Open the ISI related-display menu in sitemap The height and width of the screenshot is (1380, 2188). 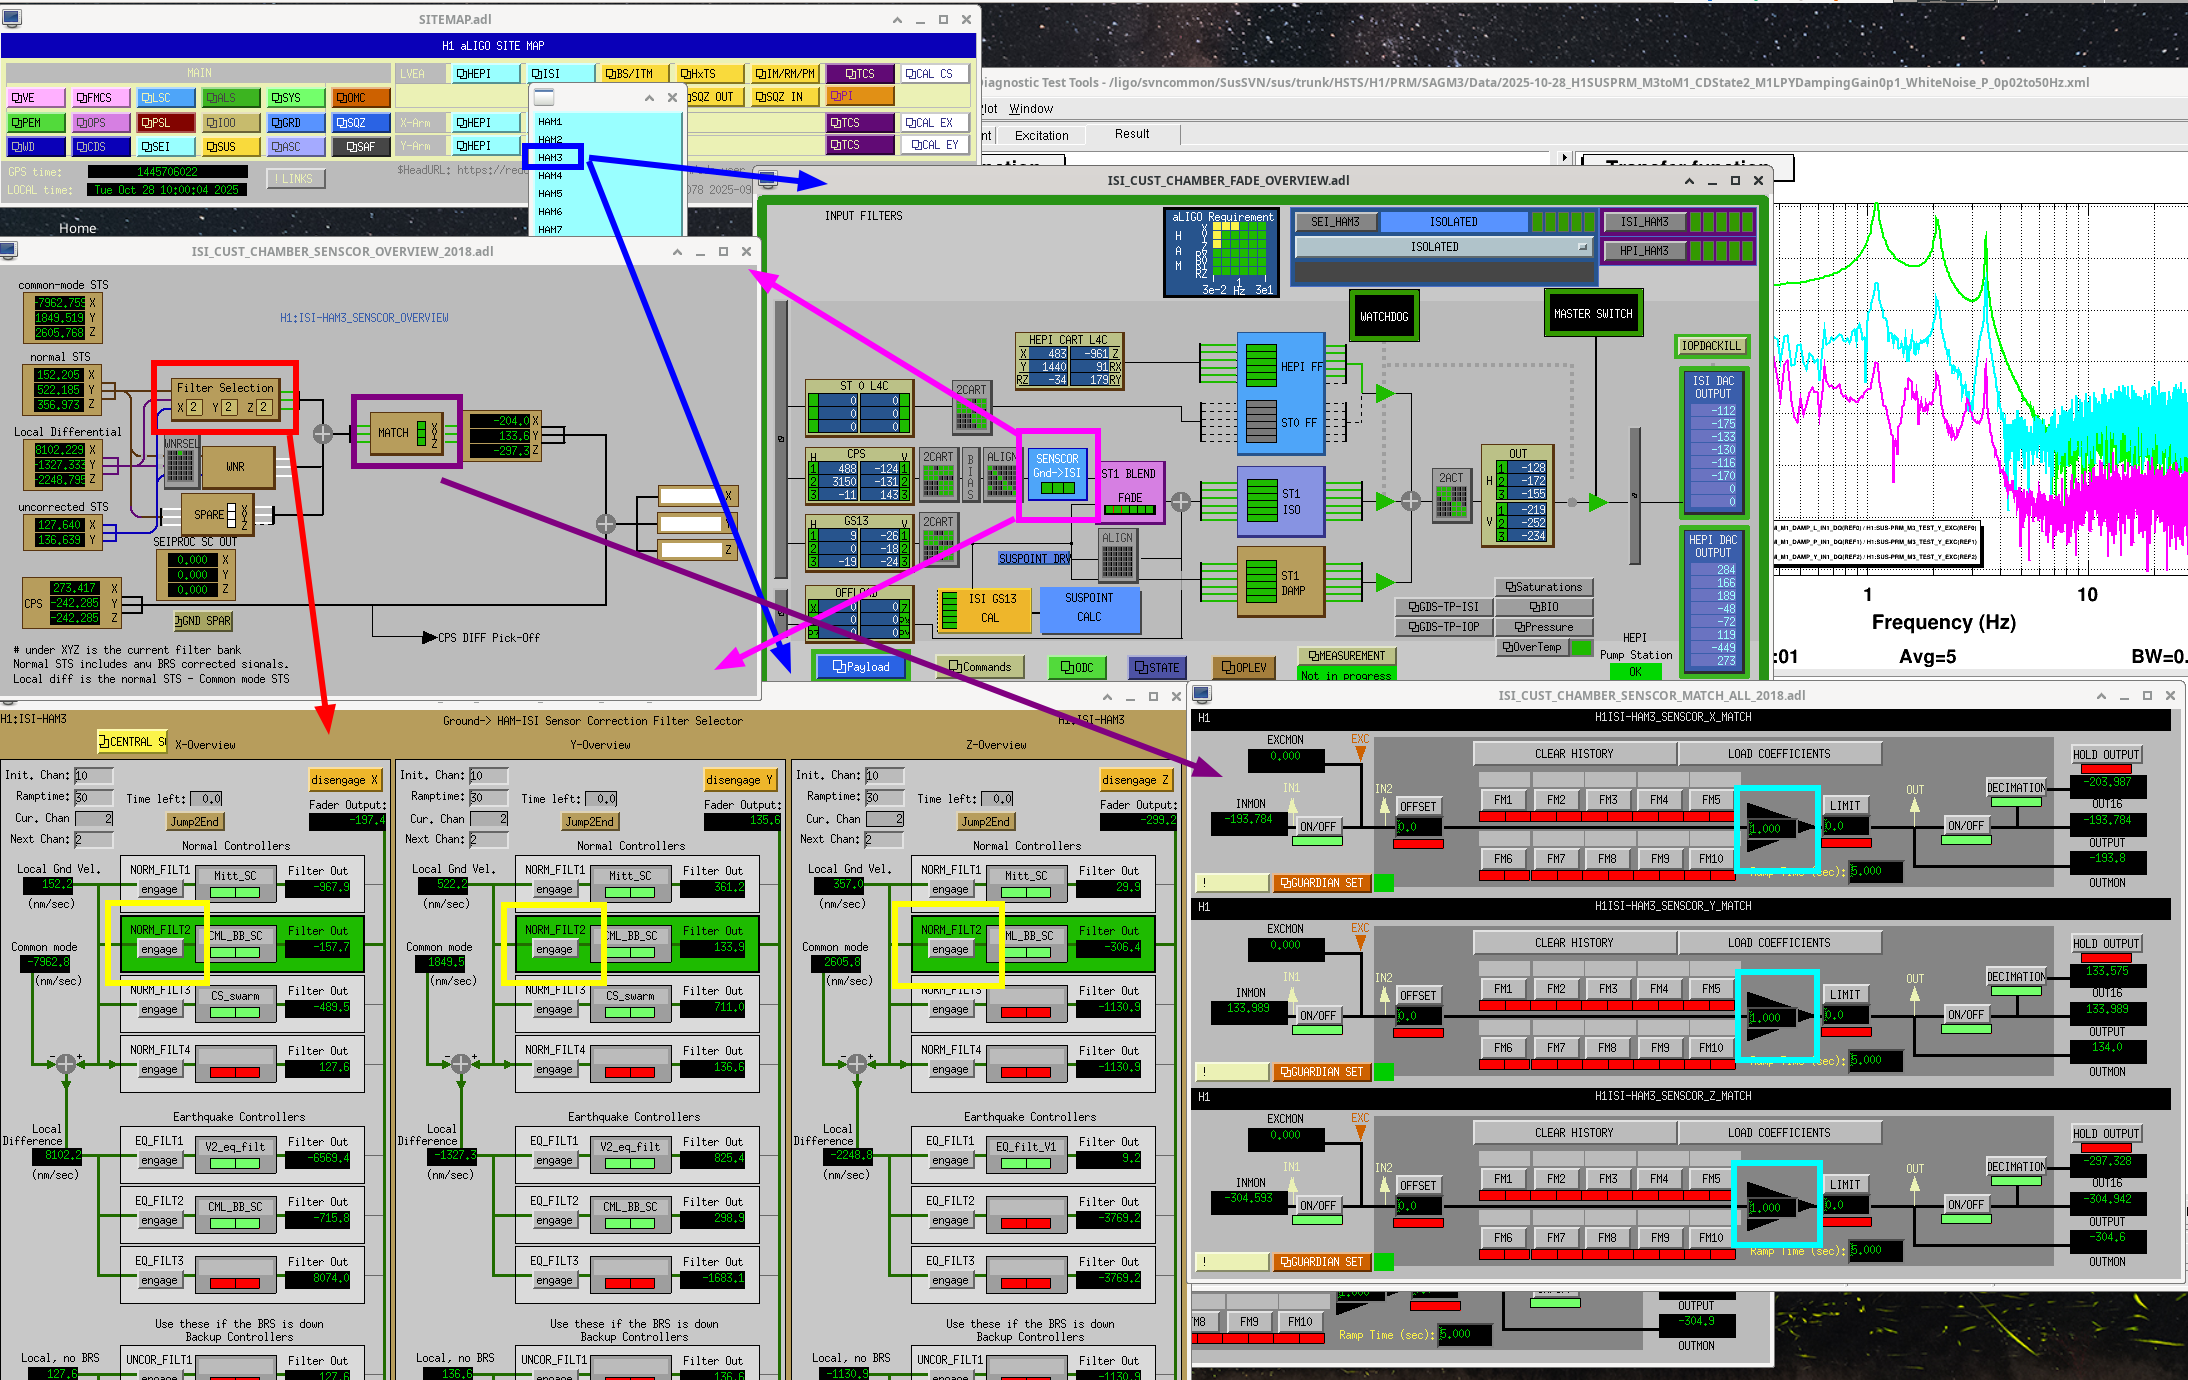[559, 73]
